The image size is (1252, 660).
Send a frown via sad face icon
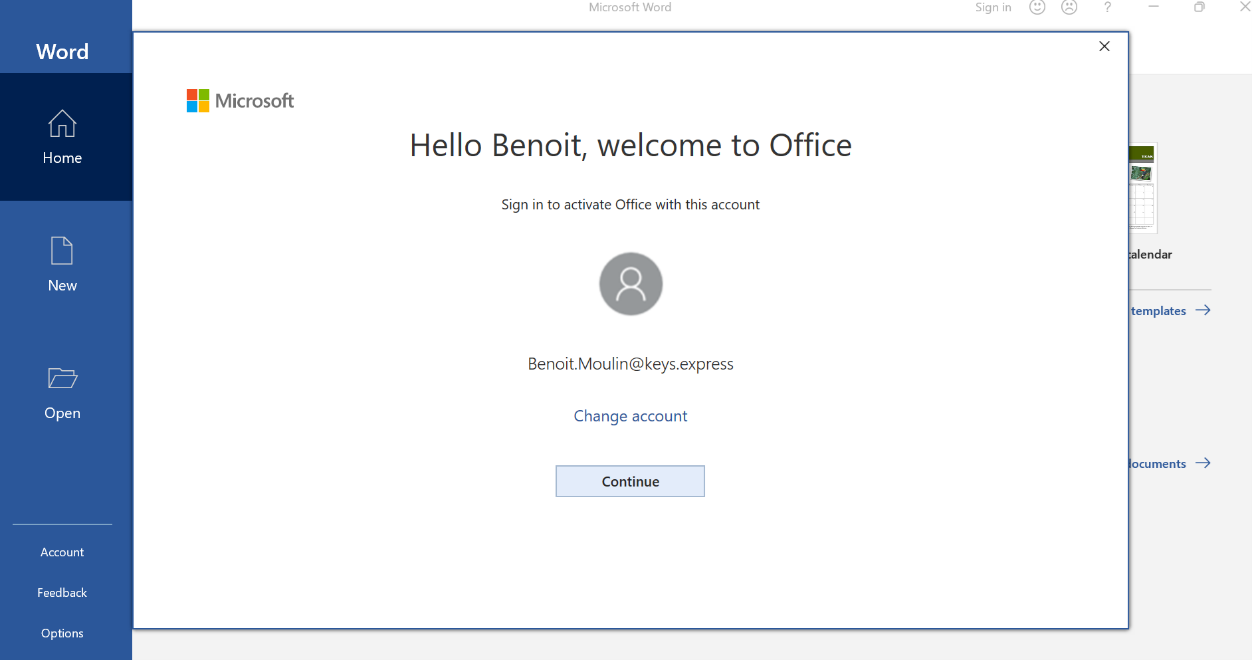[x=1069, y=7]
